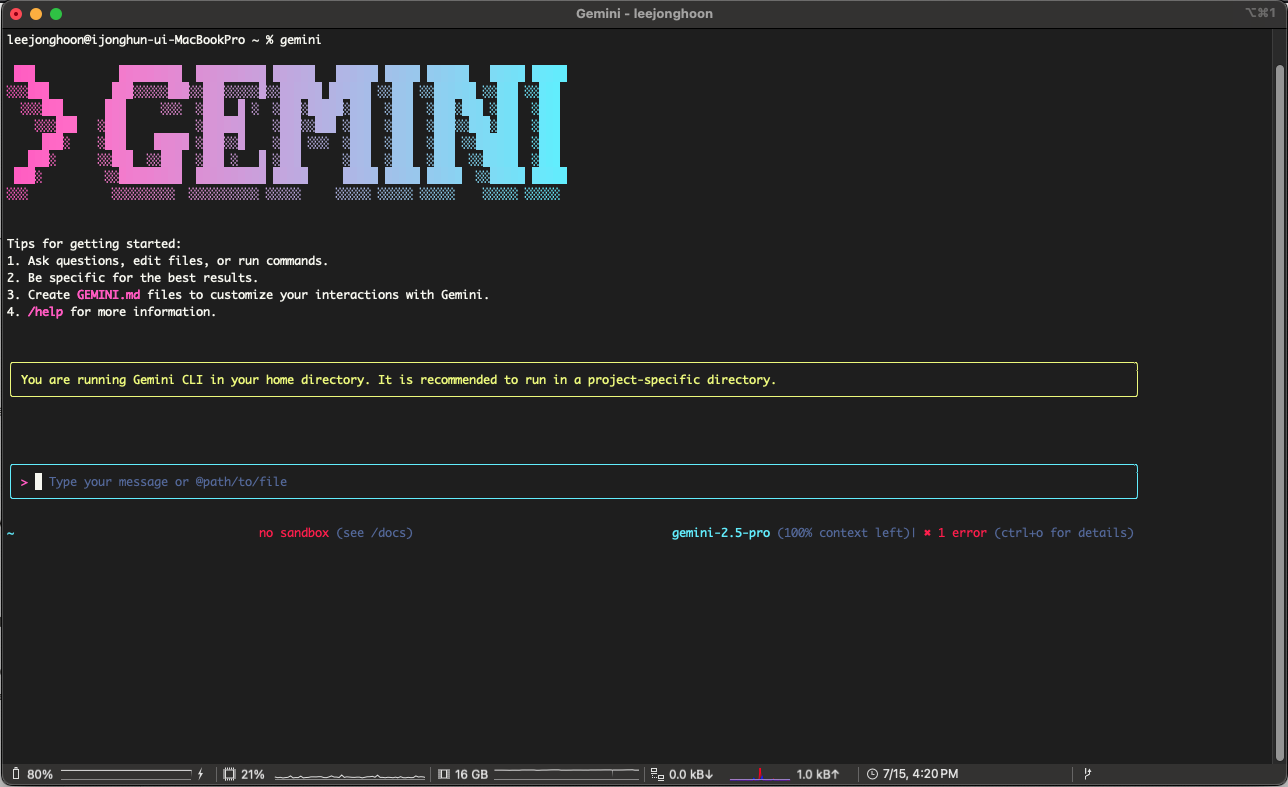Click the memory usage graph
1288x787 pixels.
(566, 774)
